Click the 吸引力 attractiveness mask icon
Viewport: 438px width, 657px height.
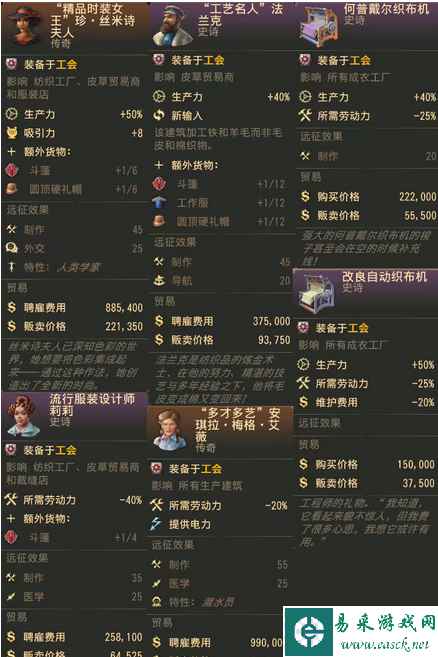pyautogui.click(x=11, y=133)
